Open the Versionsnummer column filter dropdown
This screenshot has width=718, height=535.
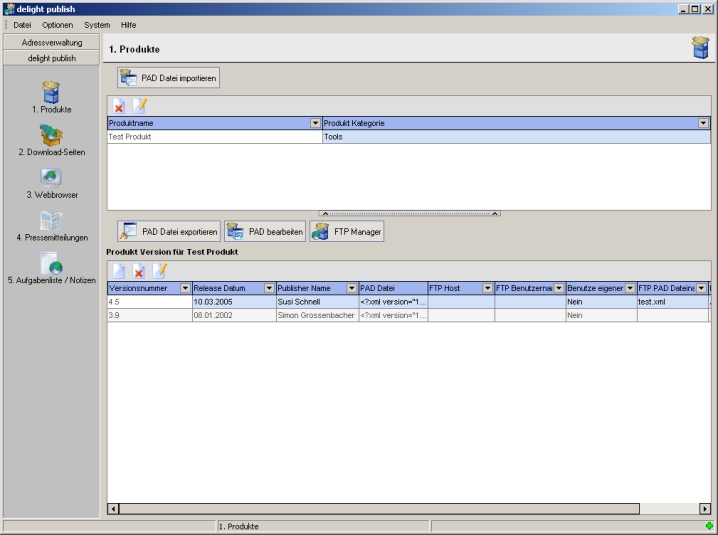click(x=184, y=288)
